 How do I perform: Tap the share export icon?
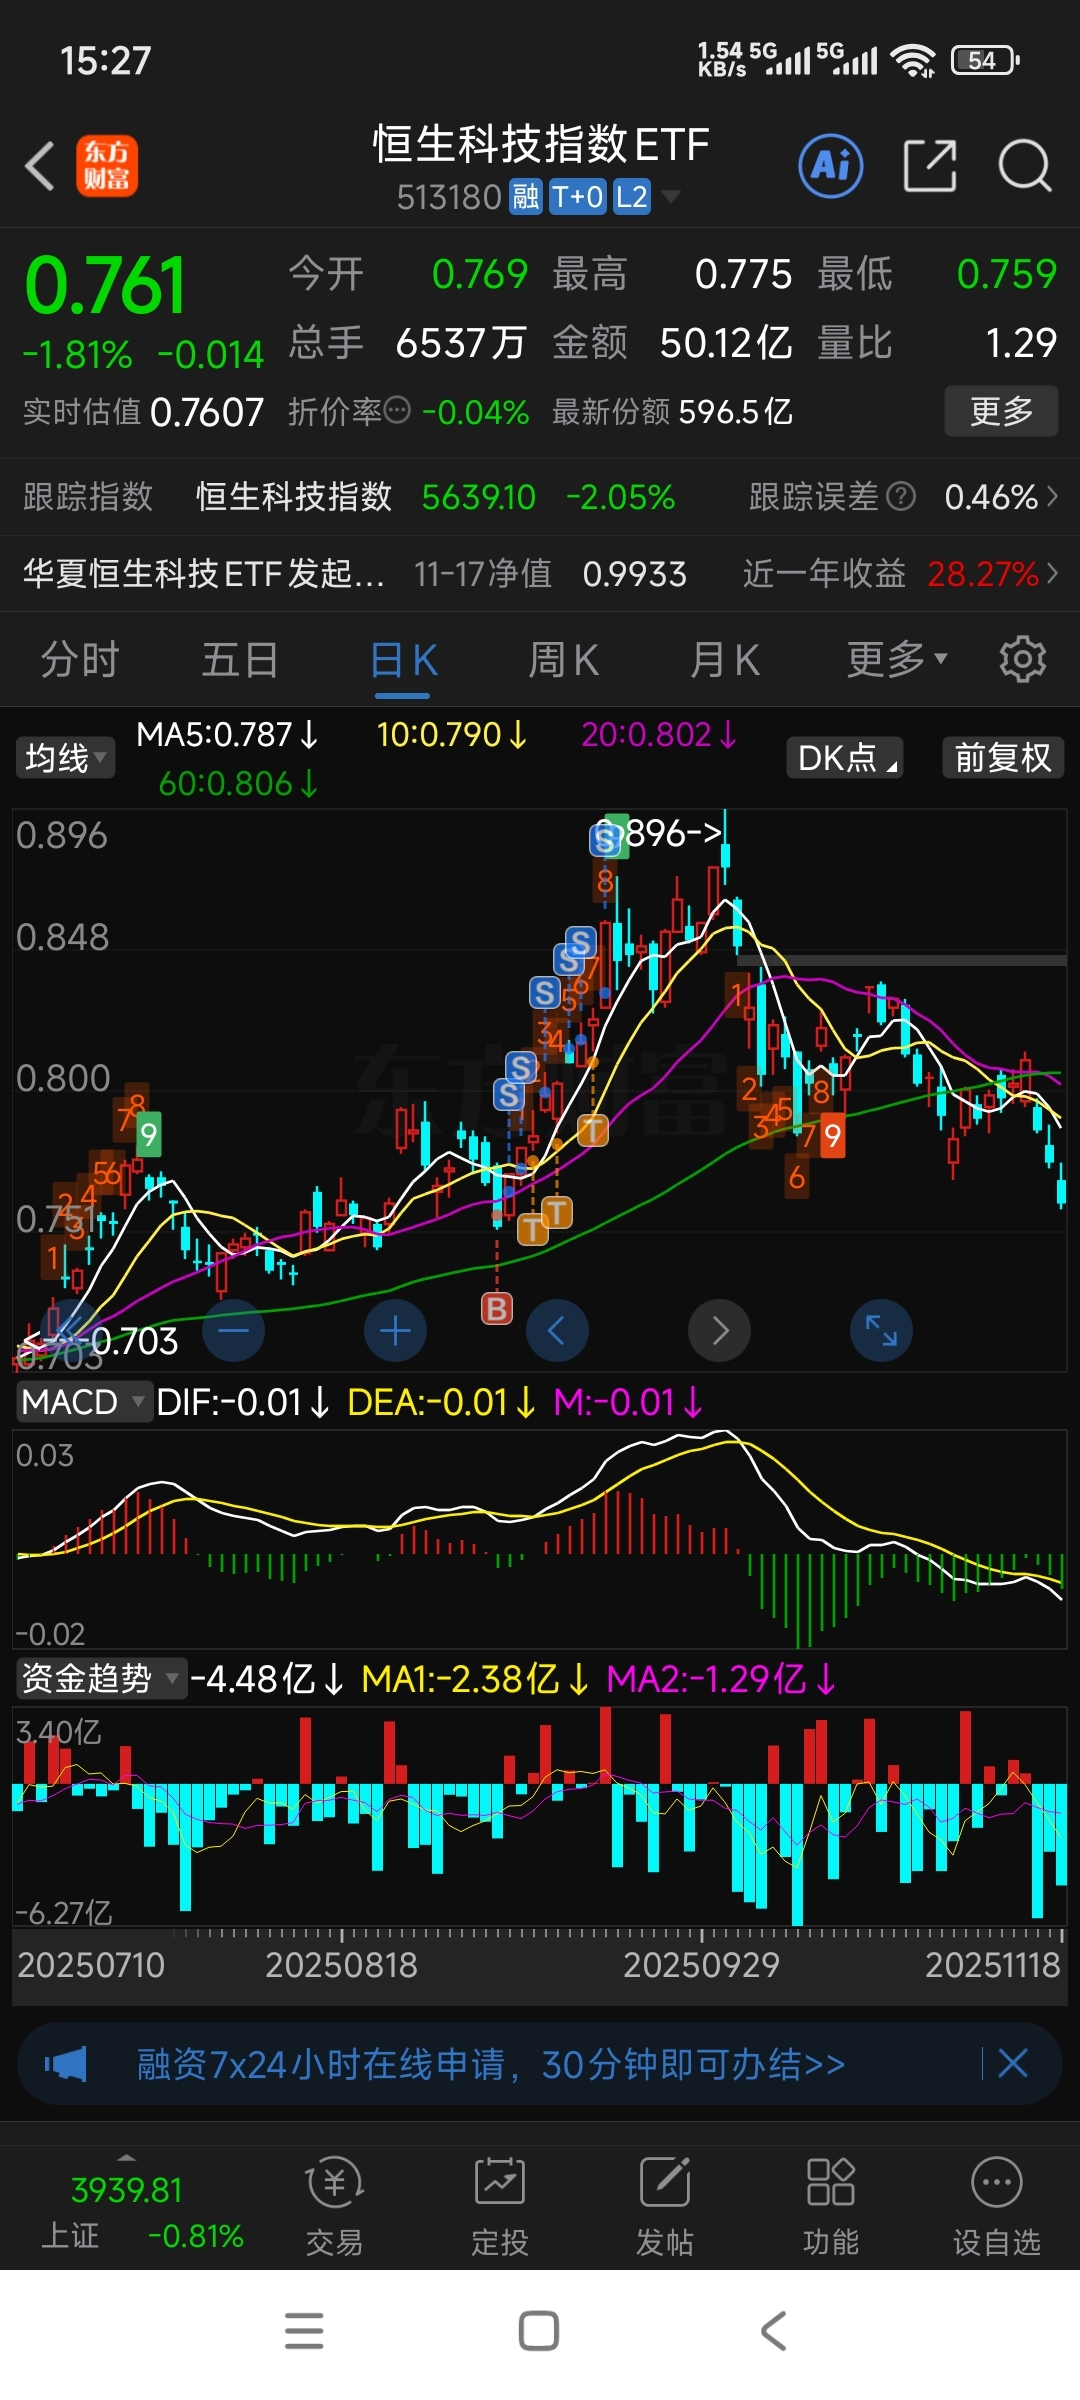pos(930,165)
